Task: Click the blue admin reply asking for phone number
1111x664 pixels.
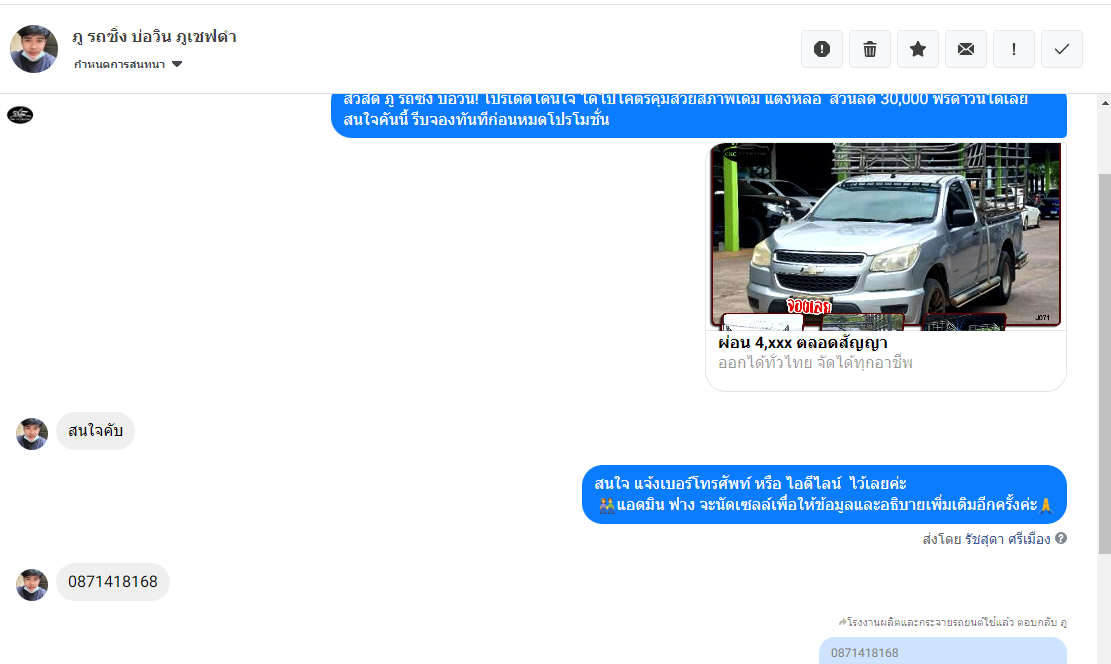Action: (824, 494)
